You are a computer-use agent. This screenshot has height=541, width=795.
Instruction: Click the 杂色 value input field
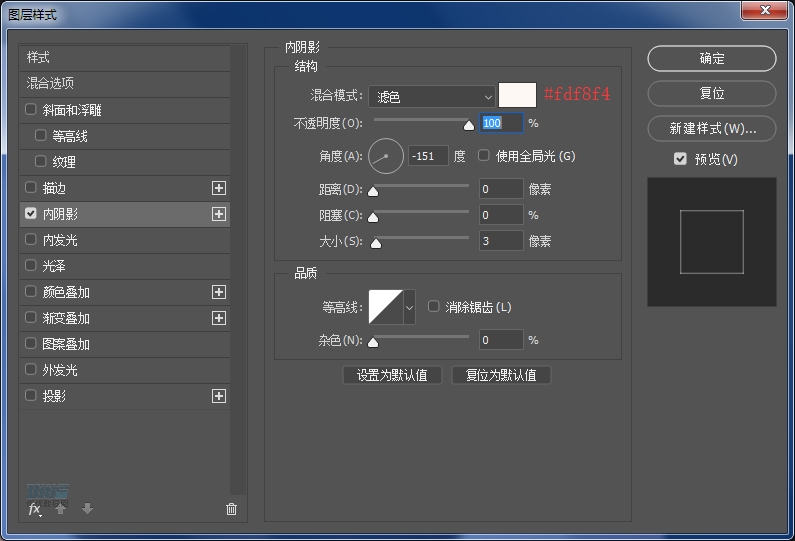click(501, 340)
